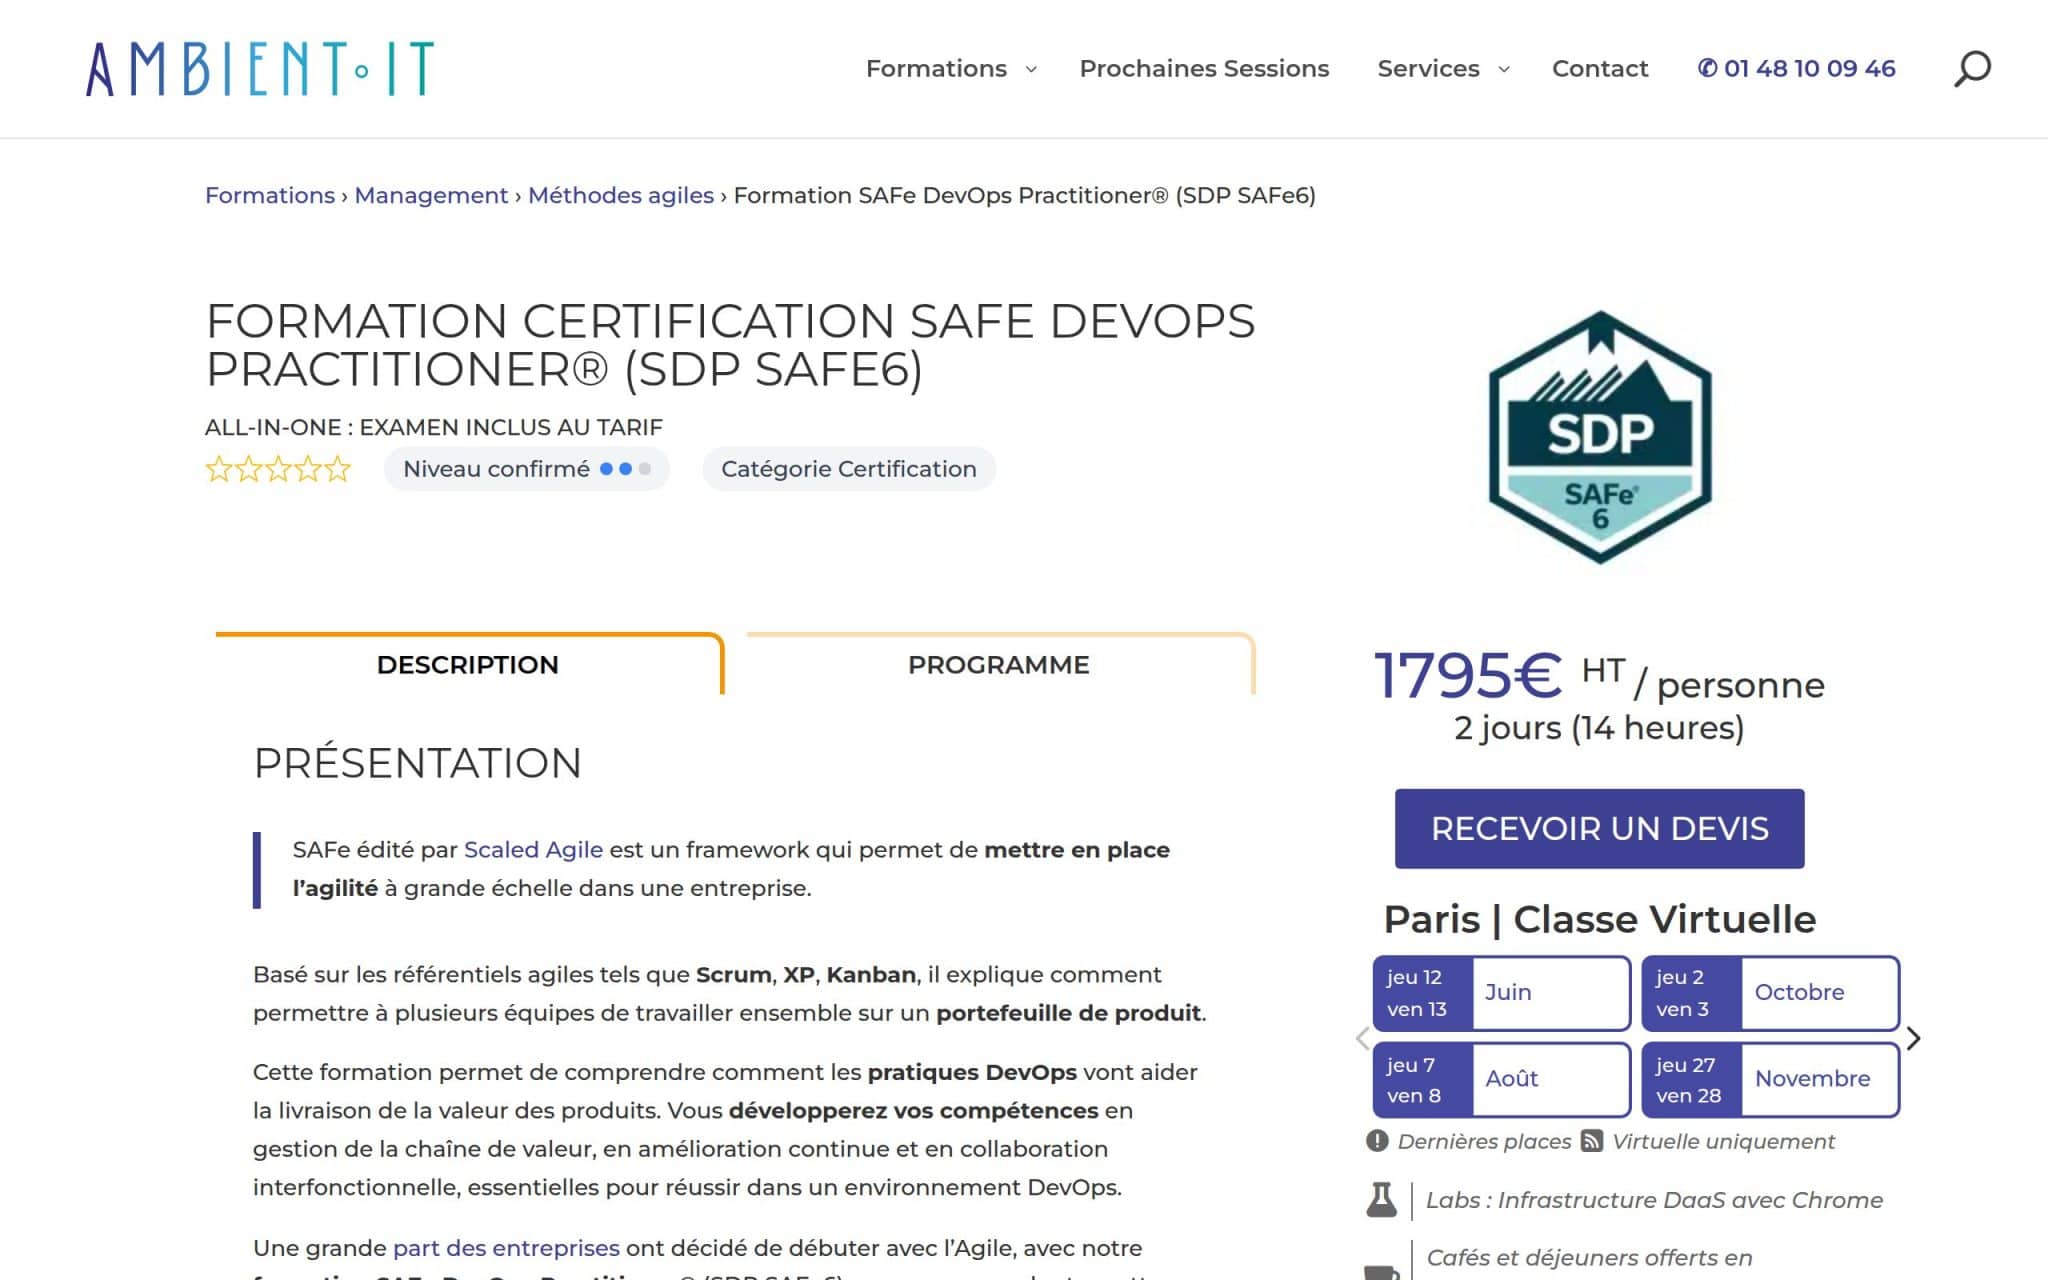Open Prochaines Sessions in navigation
The height and width of the screenshot is (1280, 2048).
tap(1204, 68)
